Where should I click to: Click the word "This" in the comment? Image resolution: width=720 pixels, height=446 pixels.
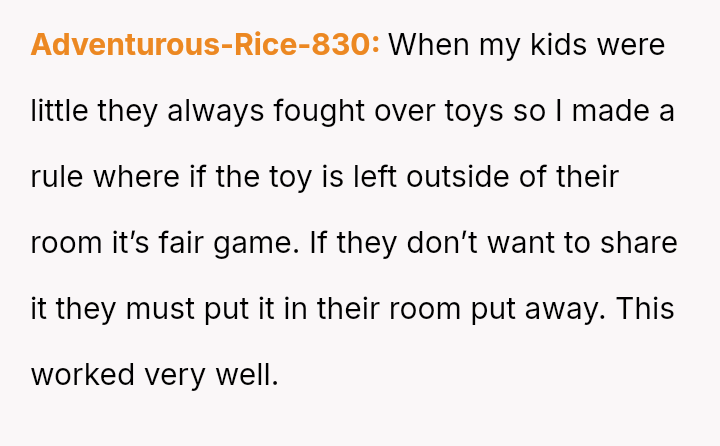tap(647, 309)
